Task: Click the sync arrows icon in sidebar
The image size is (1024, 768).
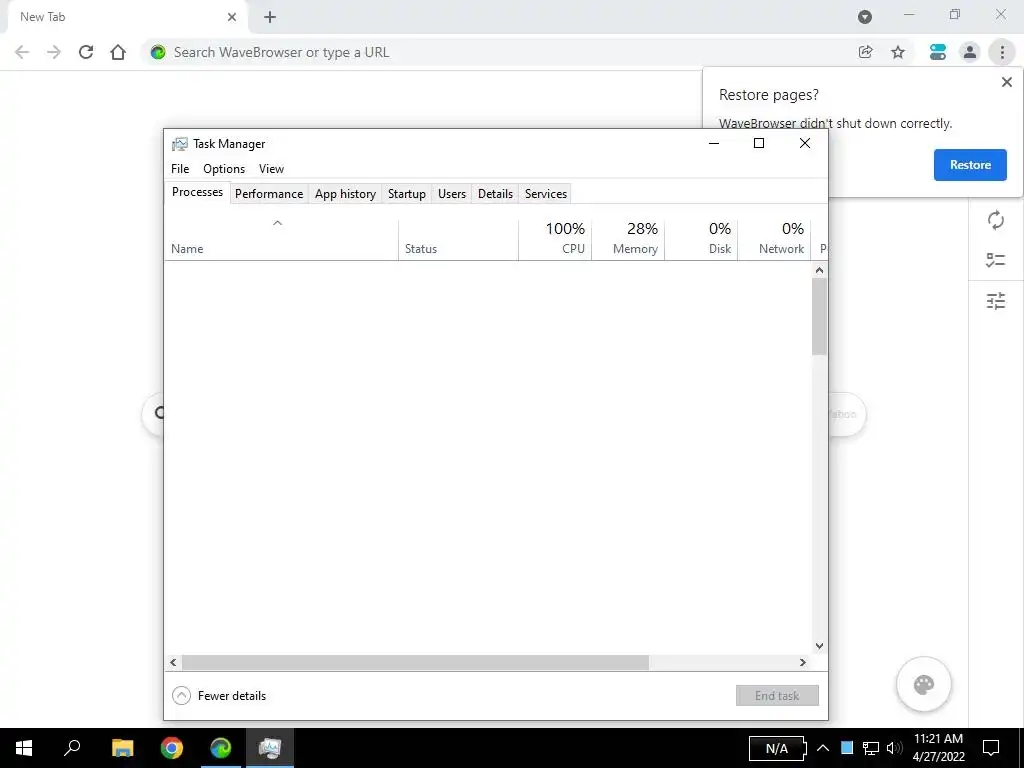Action: (x=995, y=220)
